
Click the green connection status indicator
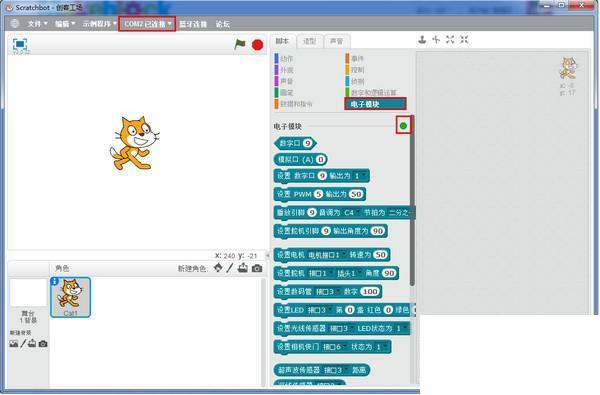pos(403,126)
